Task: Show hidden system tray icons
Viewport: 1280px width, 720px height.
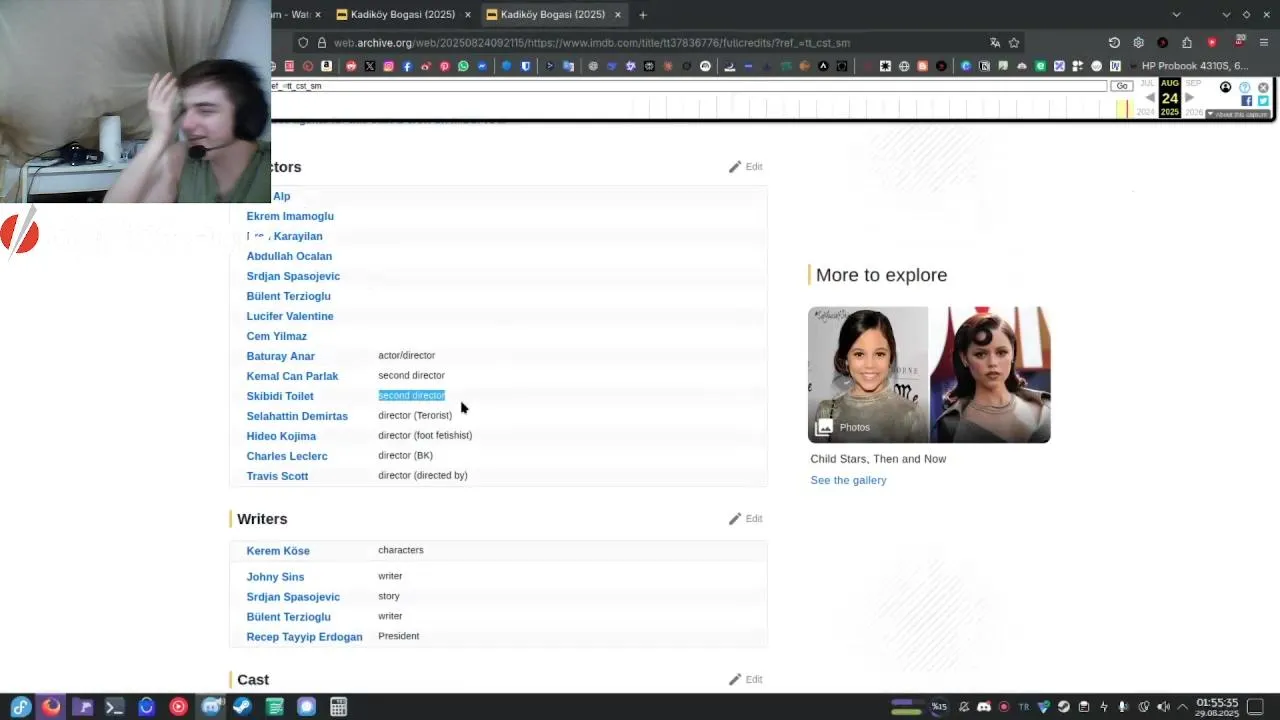Action: pyautogui.click(x=1182, y=707)
